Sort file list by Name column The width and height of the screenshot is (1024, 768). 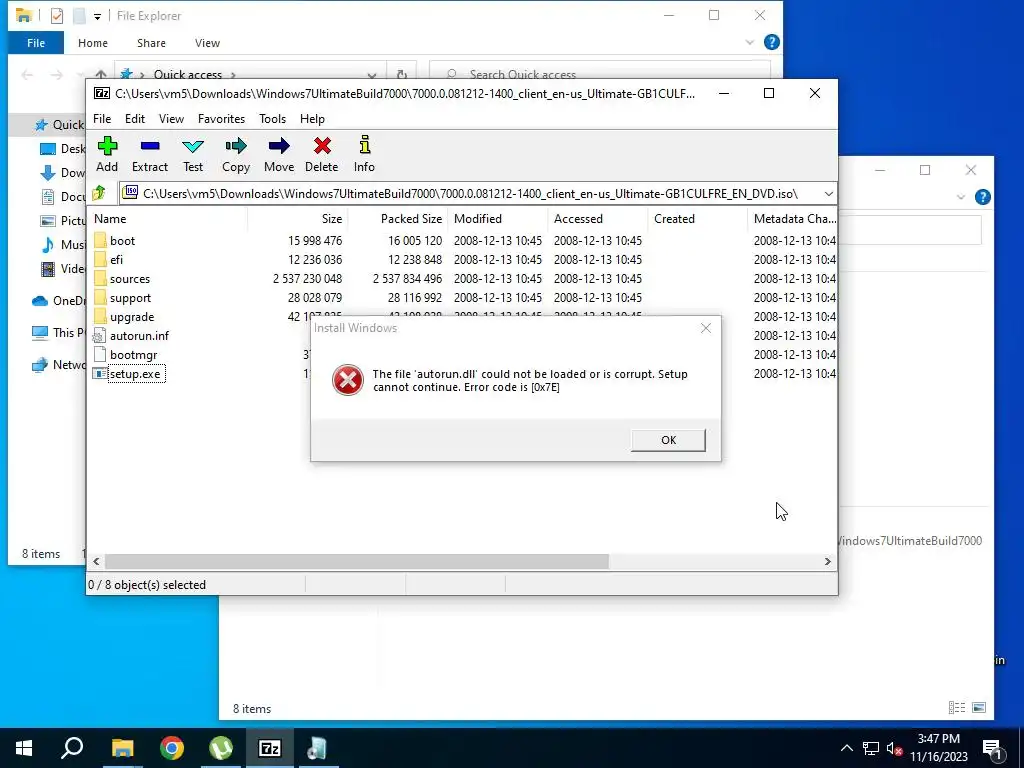(110, 219)
